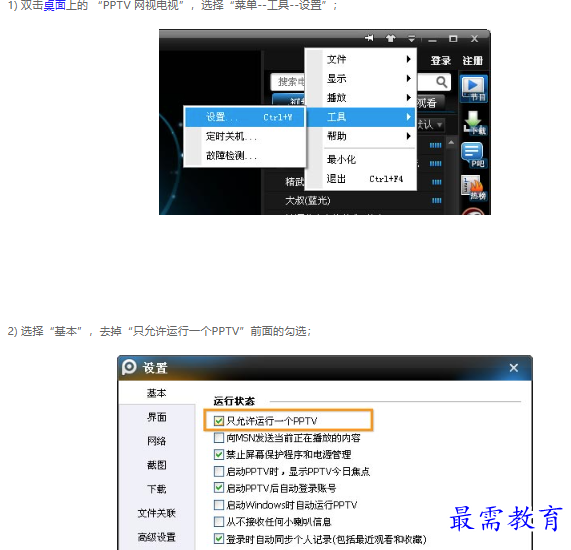Check 从不接收任何小喇叭信息
This screenshot has height=550, width=571.
(x=218, y=522)
